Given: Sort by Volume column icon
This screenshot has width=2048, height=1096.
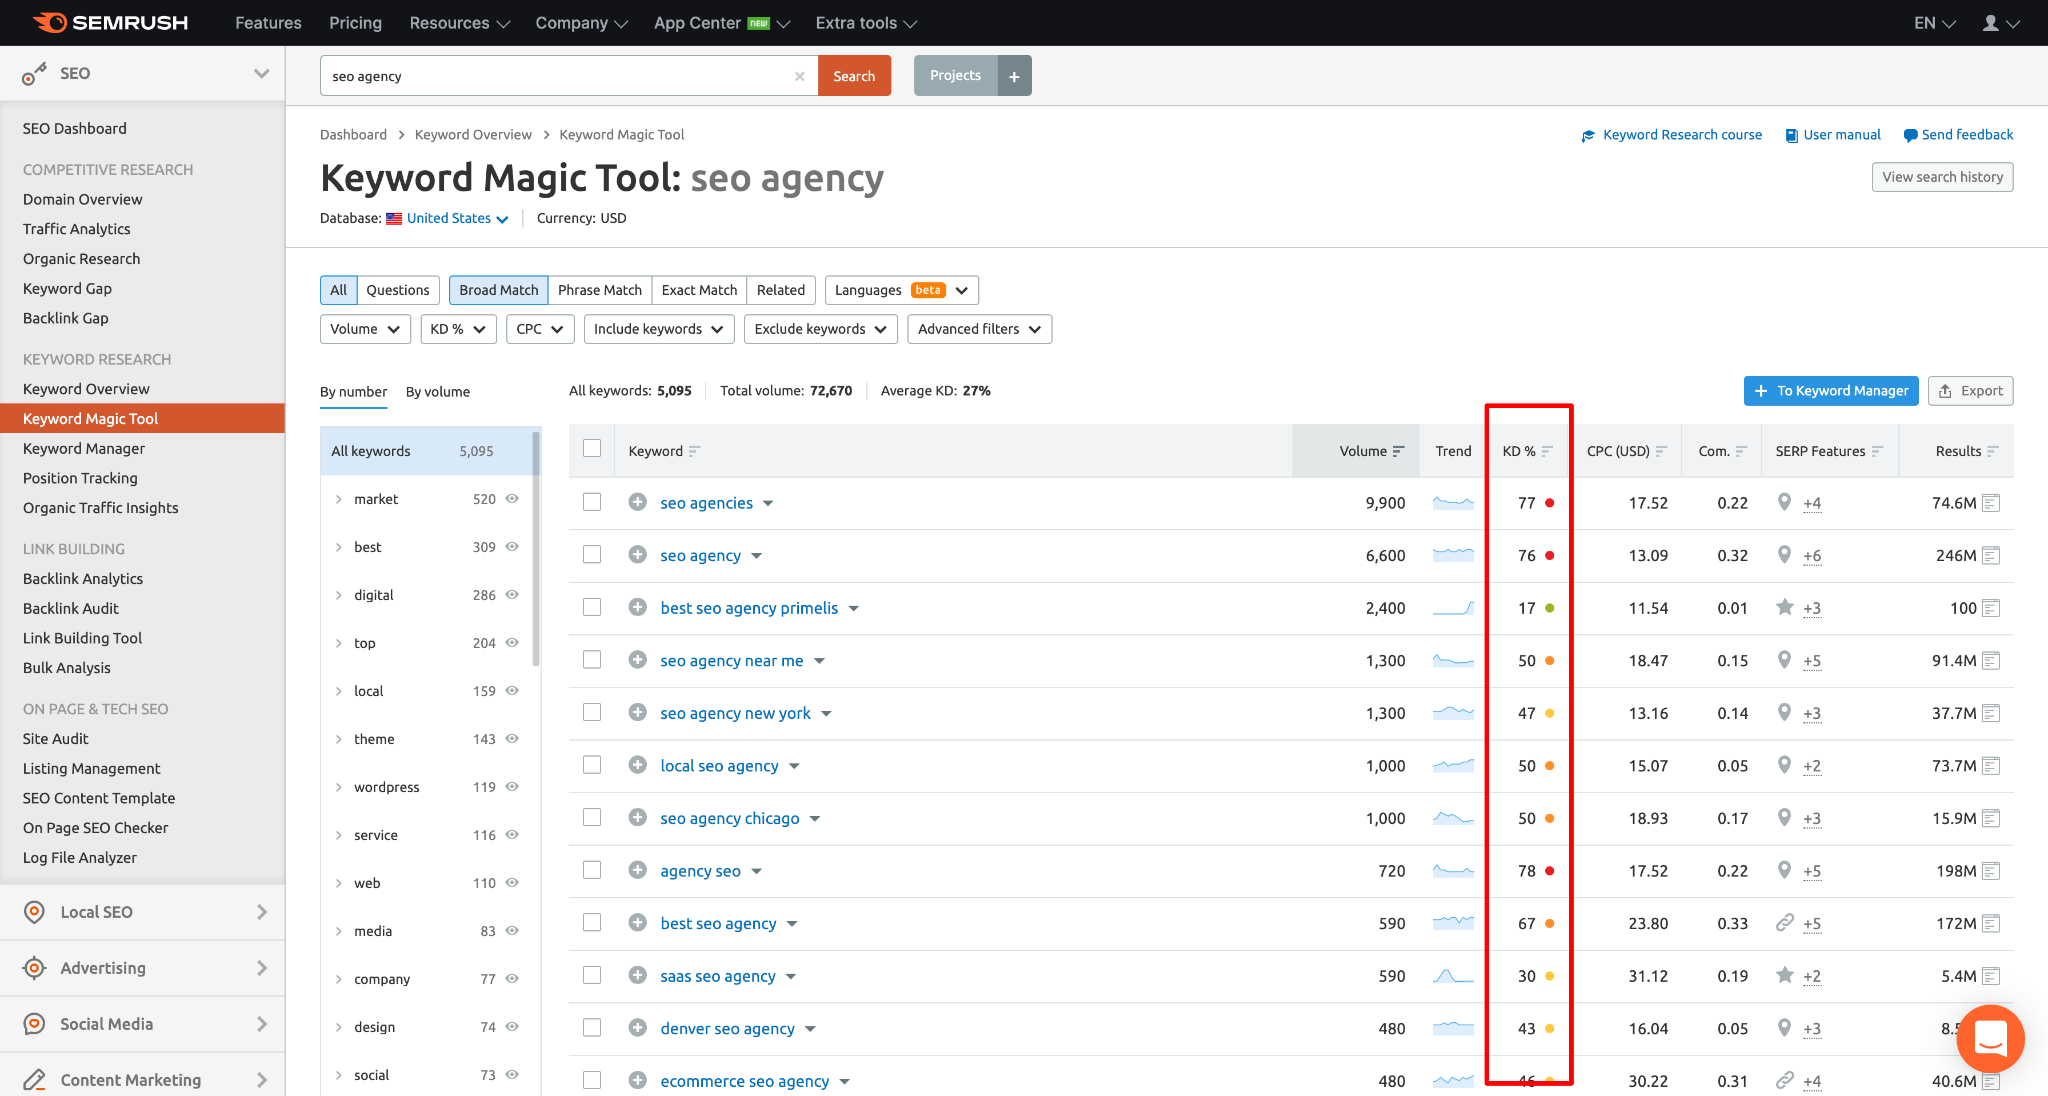Looking at the screenshot, I should pyautogui.click(x=1398, y=451).
